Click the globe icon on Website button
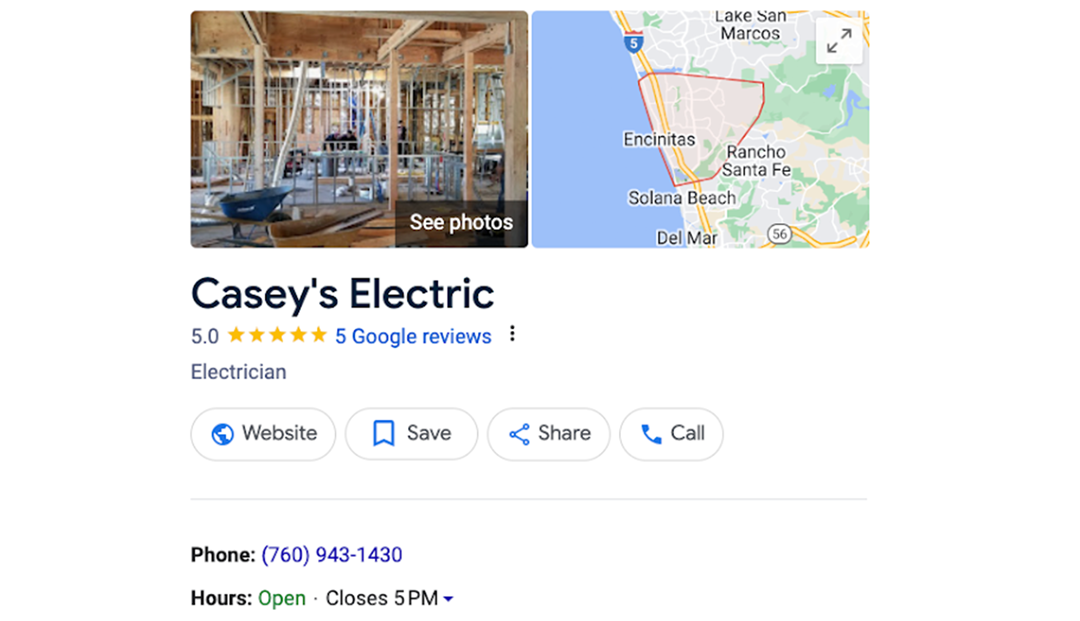This screenshot has height=621, width=1080. [x=223, y=434]
